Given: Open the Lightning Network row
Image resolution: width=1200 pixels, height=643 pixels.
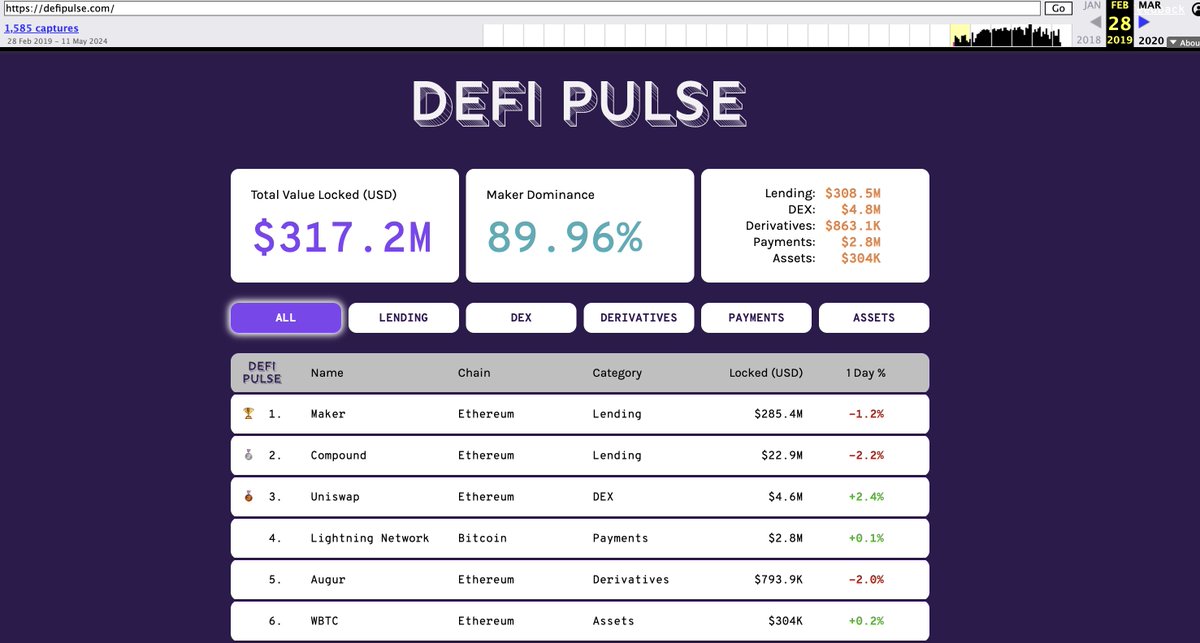Looking at the screenshot, I should tap(580, 538).
